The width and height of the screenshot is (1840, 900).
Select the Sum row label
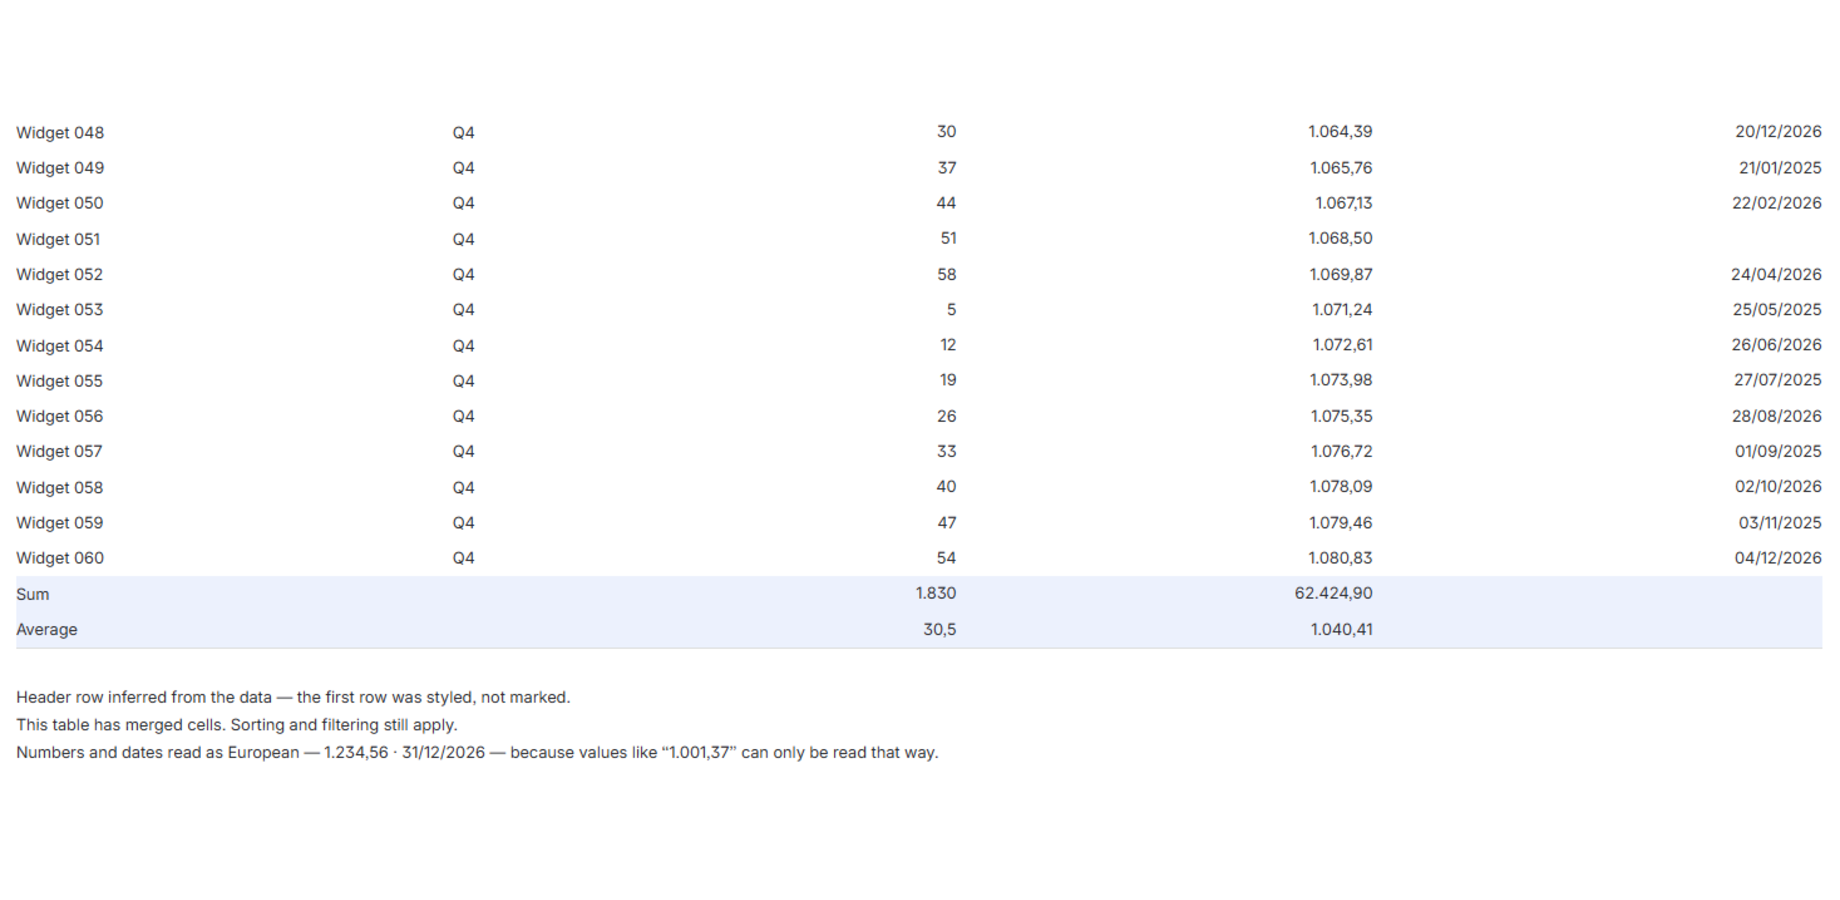[x=32, y=594]
